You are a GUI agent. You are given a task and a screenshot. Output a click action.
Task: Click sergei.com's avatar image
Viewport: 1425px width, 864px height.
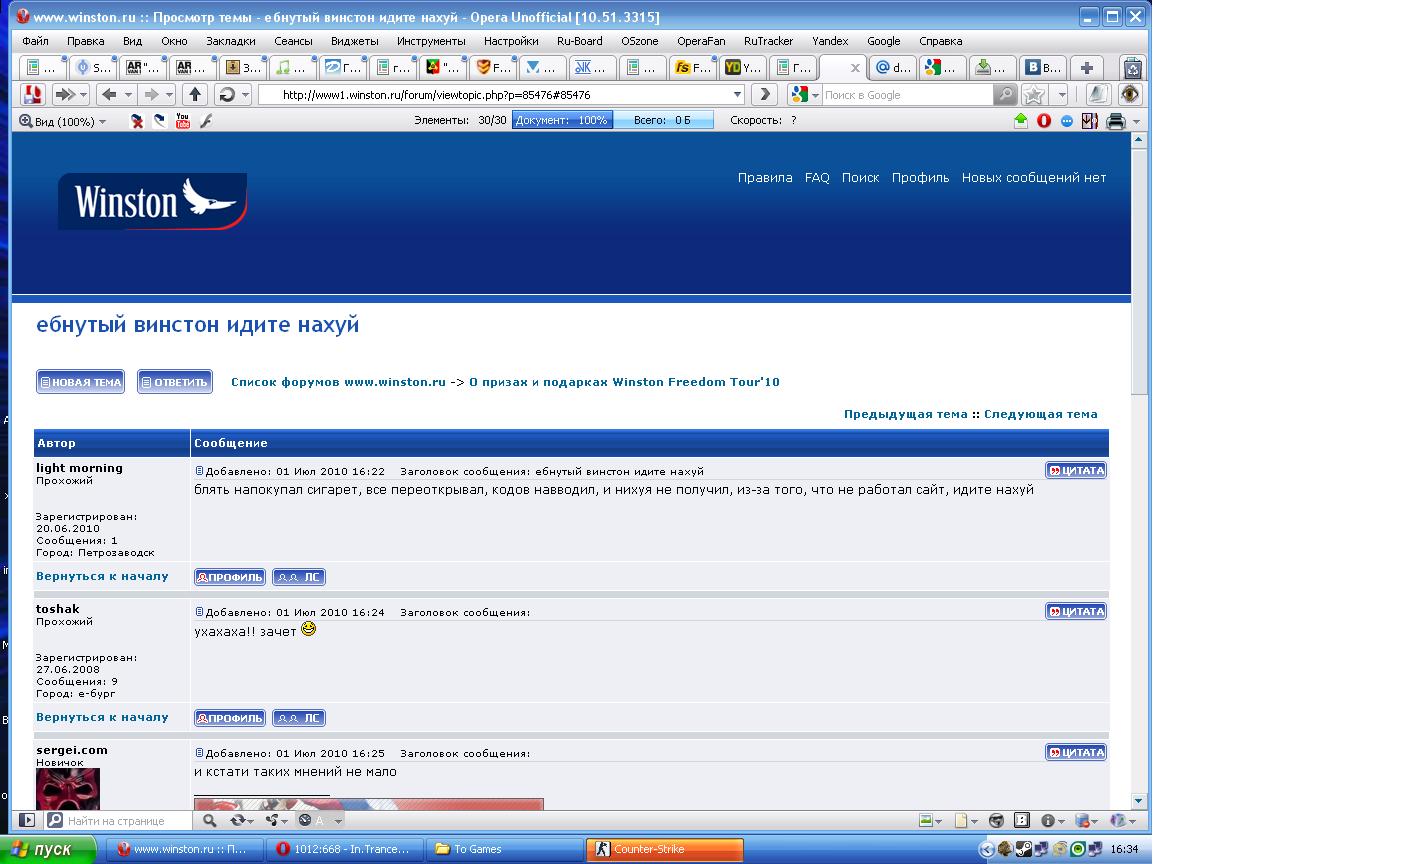(x=68, y=789)
